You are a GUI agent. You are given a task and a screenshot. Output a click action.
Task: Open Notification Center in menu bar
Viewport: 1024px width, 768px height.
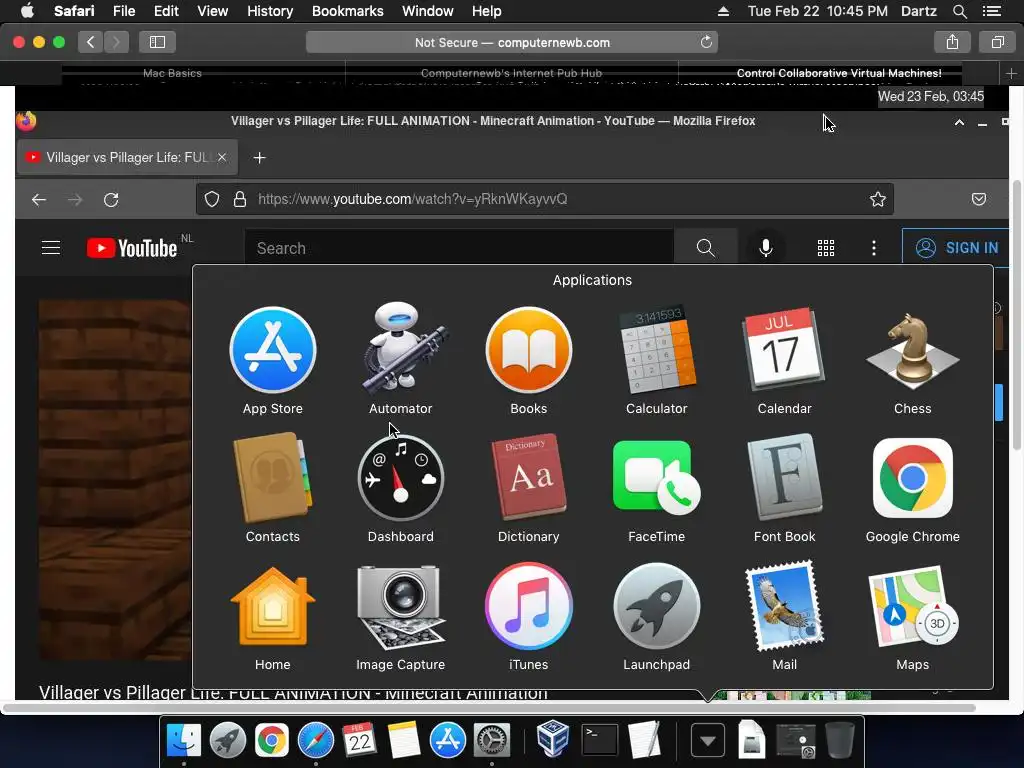[x=991, y=11]
